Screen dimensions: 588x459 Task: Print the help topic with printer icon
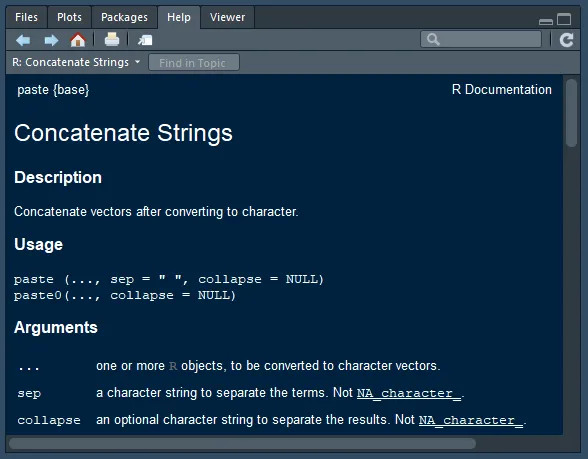[x=112, y=39]
